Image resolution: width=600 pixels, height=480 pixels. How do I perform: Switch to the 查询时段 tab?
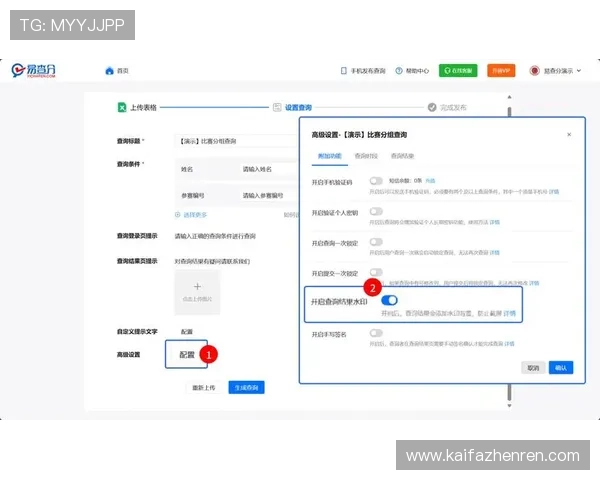tap(366, 156)
